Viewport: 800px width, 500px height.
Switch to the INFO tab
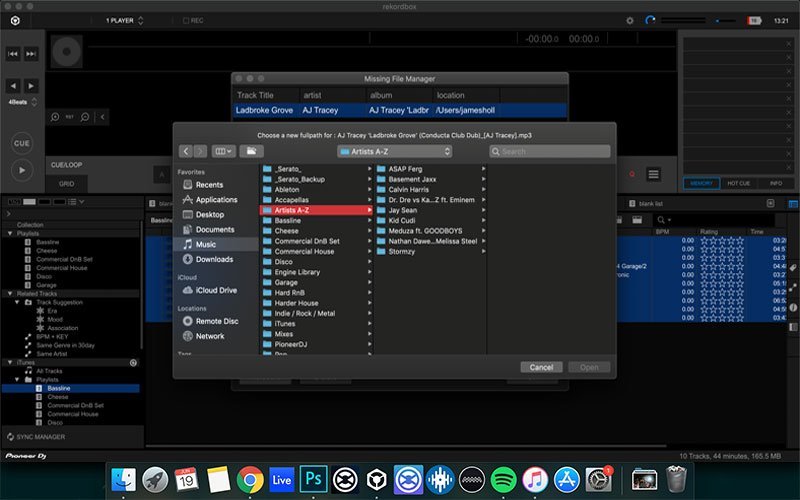[776, 184]
